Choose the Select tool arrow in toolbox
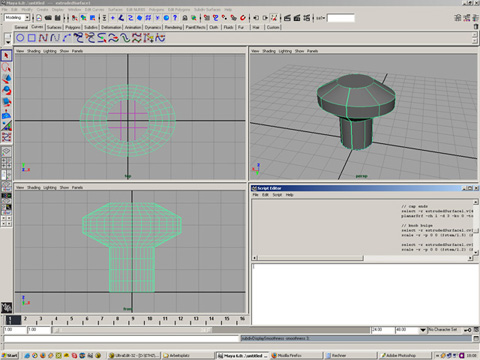 tap(6, 56)
